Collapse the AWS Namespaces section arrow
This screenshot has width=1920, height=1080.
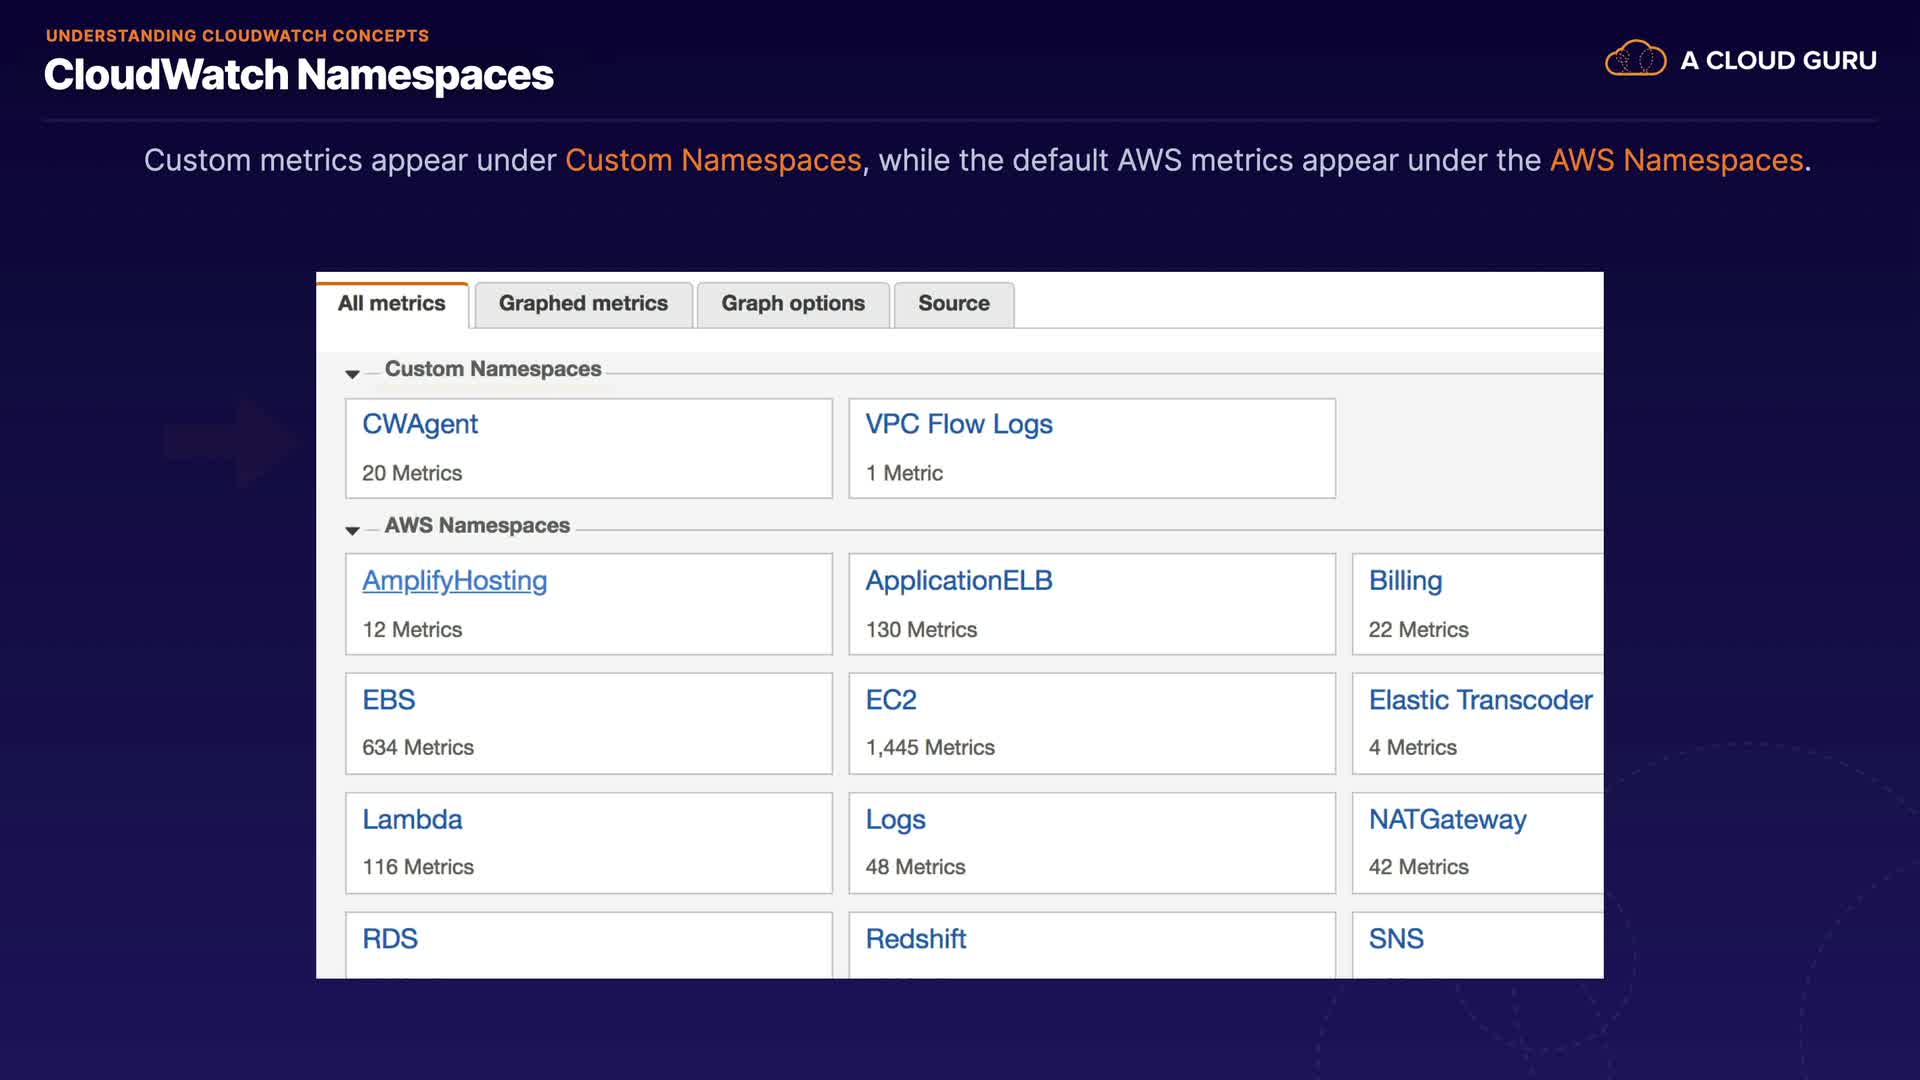pos(352,530)
